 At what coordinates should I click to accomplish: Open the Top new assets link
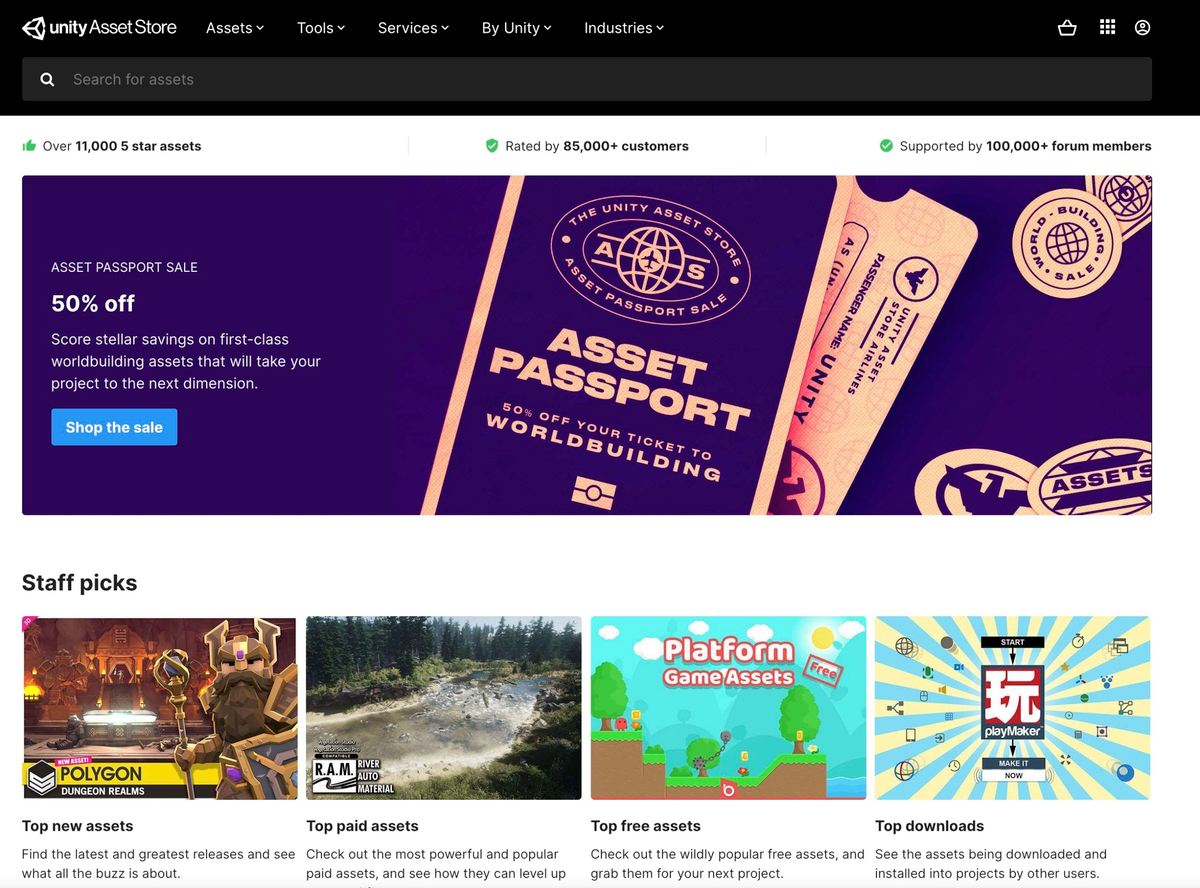pyautogui.click(x=77, y=826)
